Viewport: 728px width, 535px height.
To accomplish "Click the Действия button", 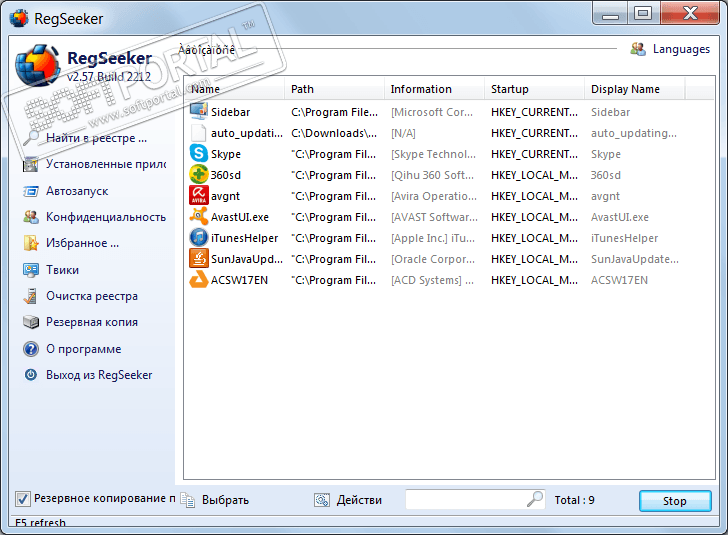I will (359, 500).
